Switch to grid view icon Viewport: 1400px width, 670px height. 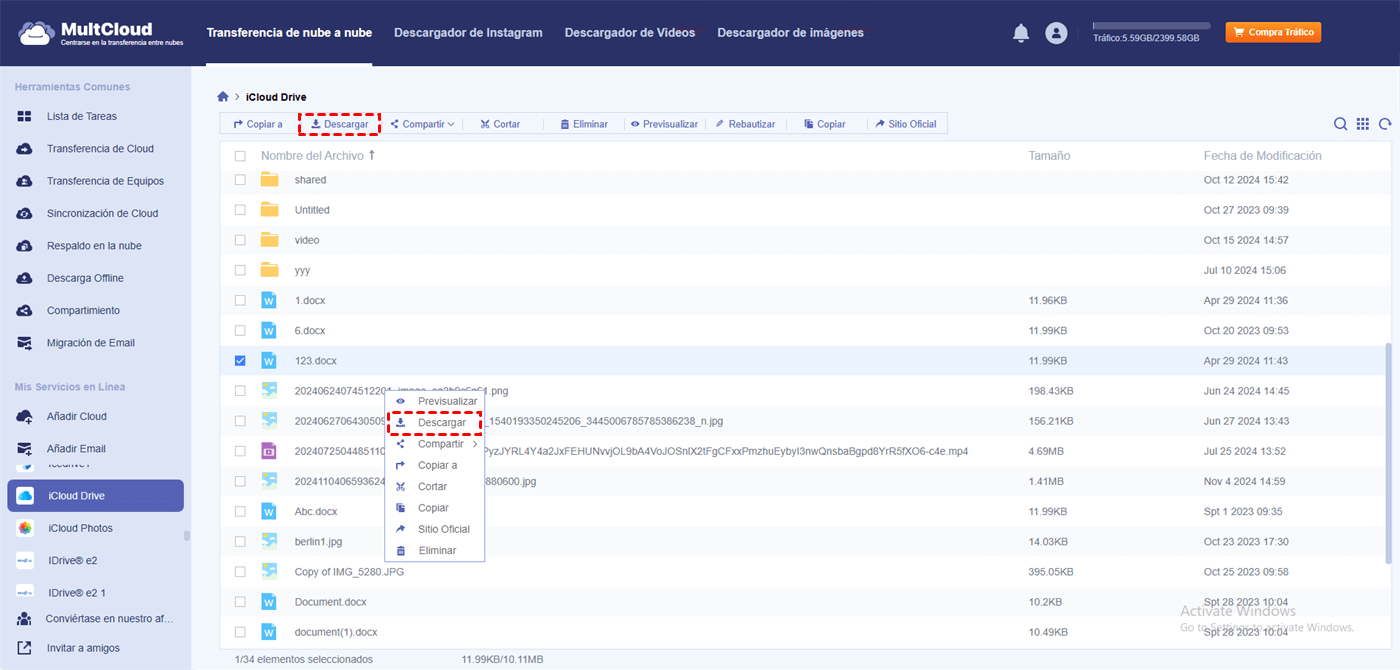pos(1362,124)
